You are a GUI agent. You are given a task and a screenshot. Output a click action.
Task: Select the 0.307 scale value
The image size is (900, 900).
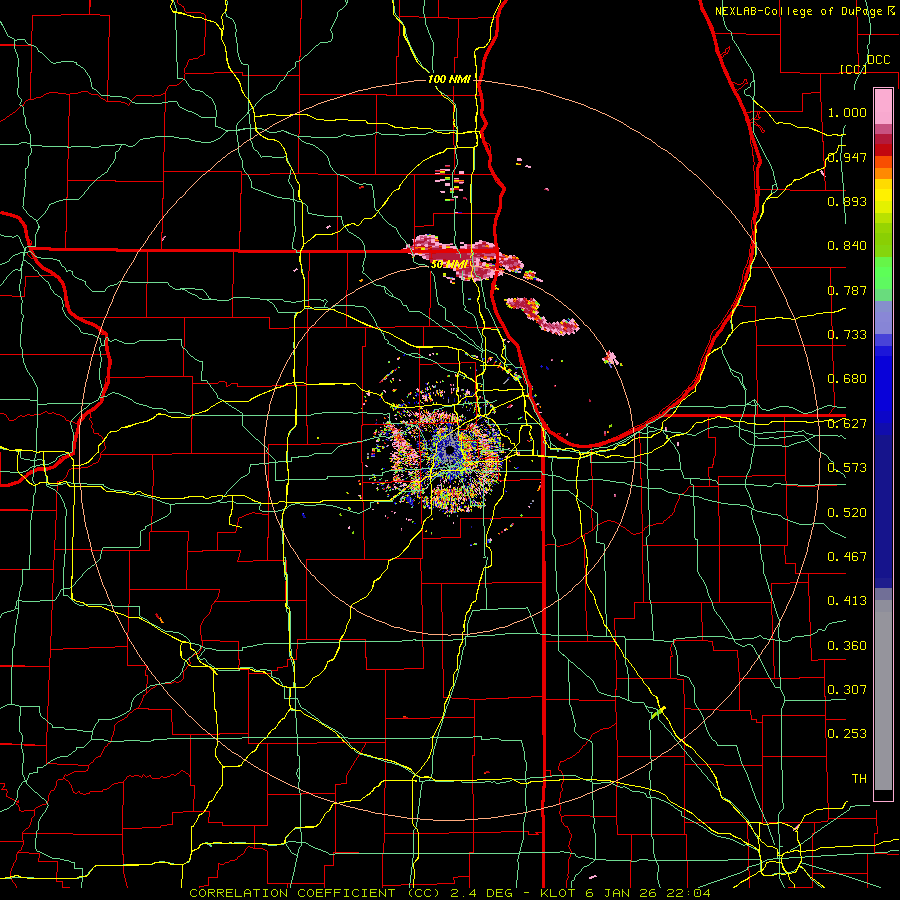[847, 689]
